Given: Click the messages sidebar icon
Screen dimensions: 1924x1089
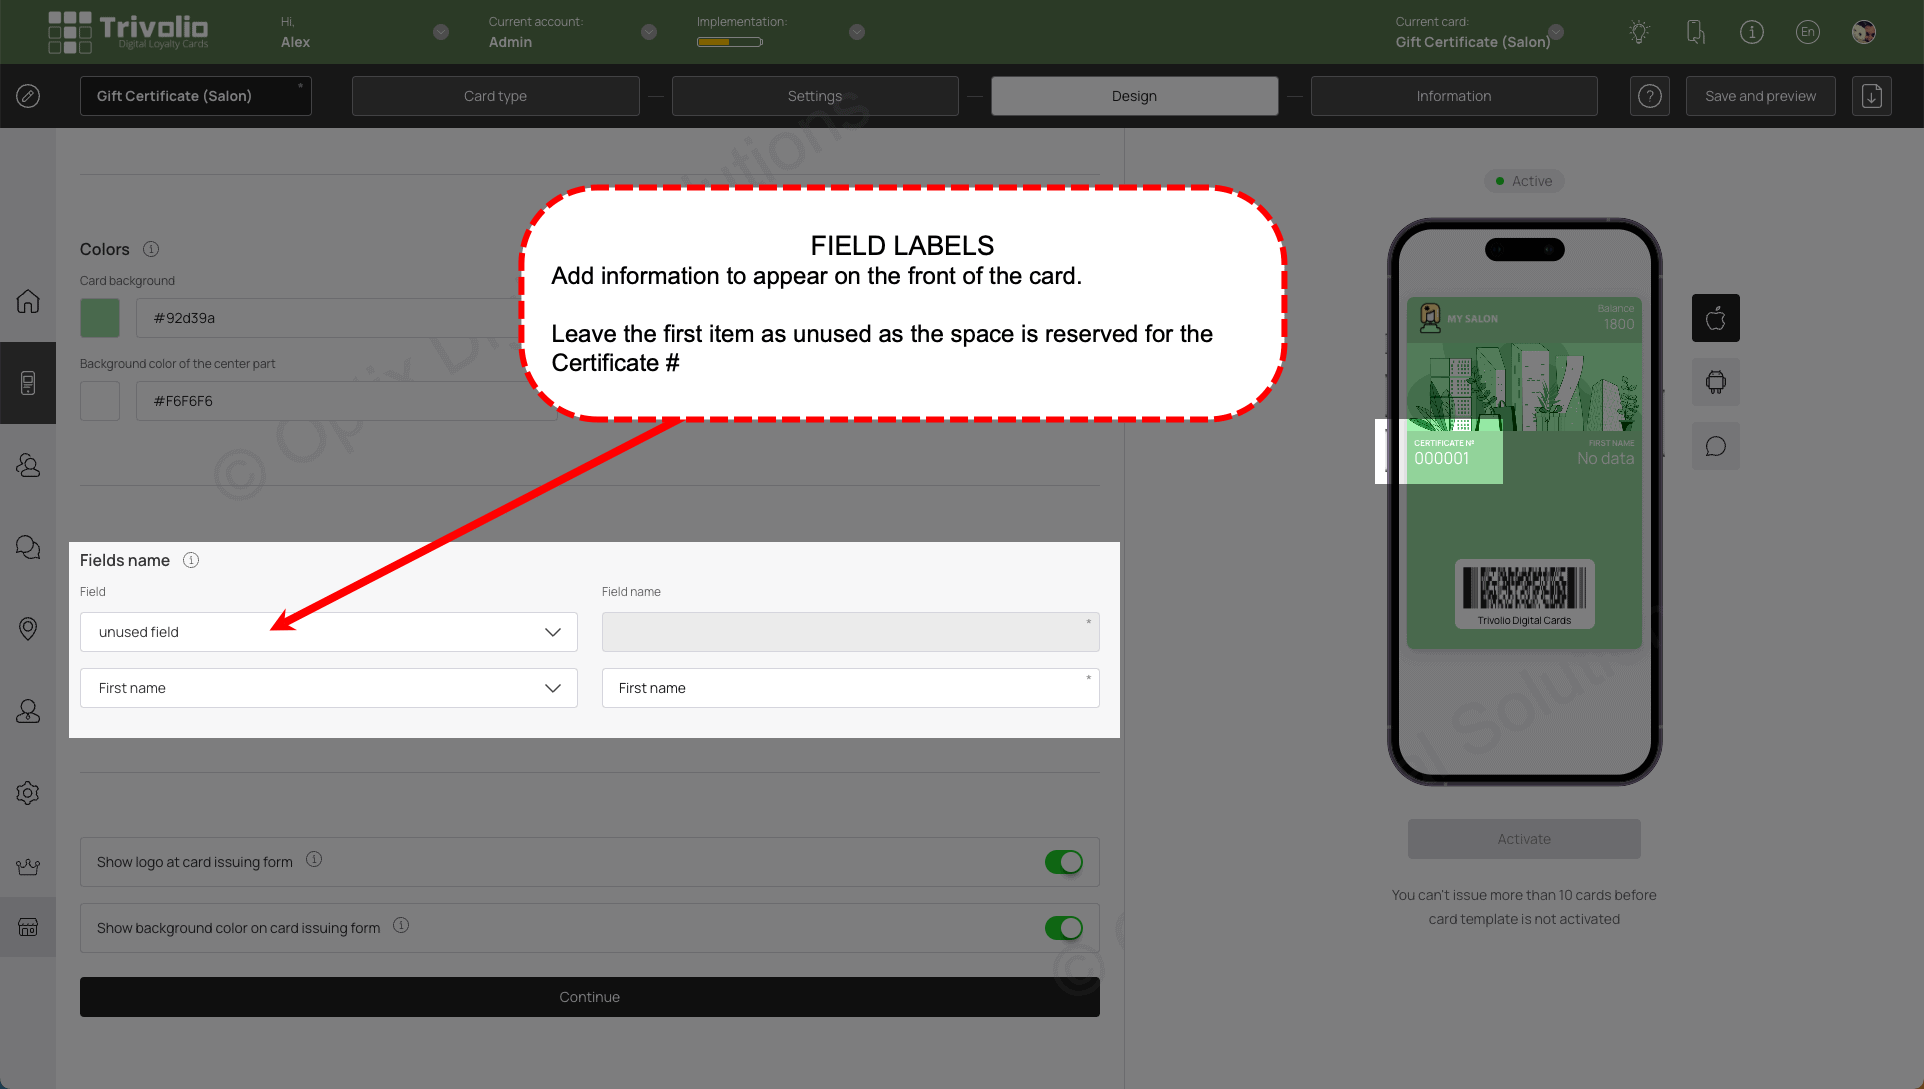Looking at the screenshot, I should click(x=28, y=547).
